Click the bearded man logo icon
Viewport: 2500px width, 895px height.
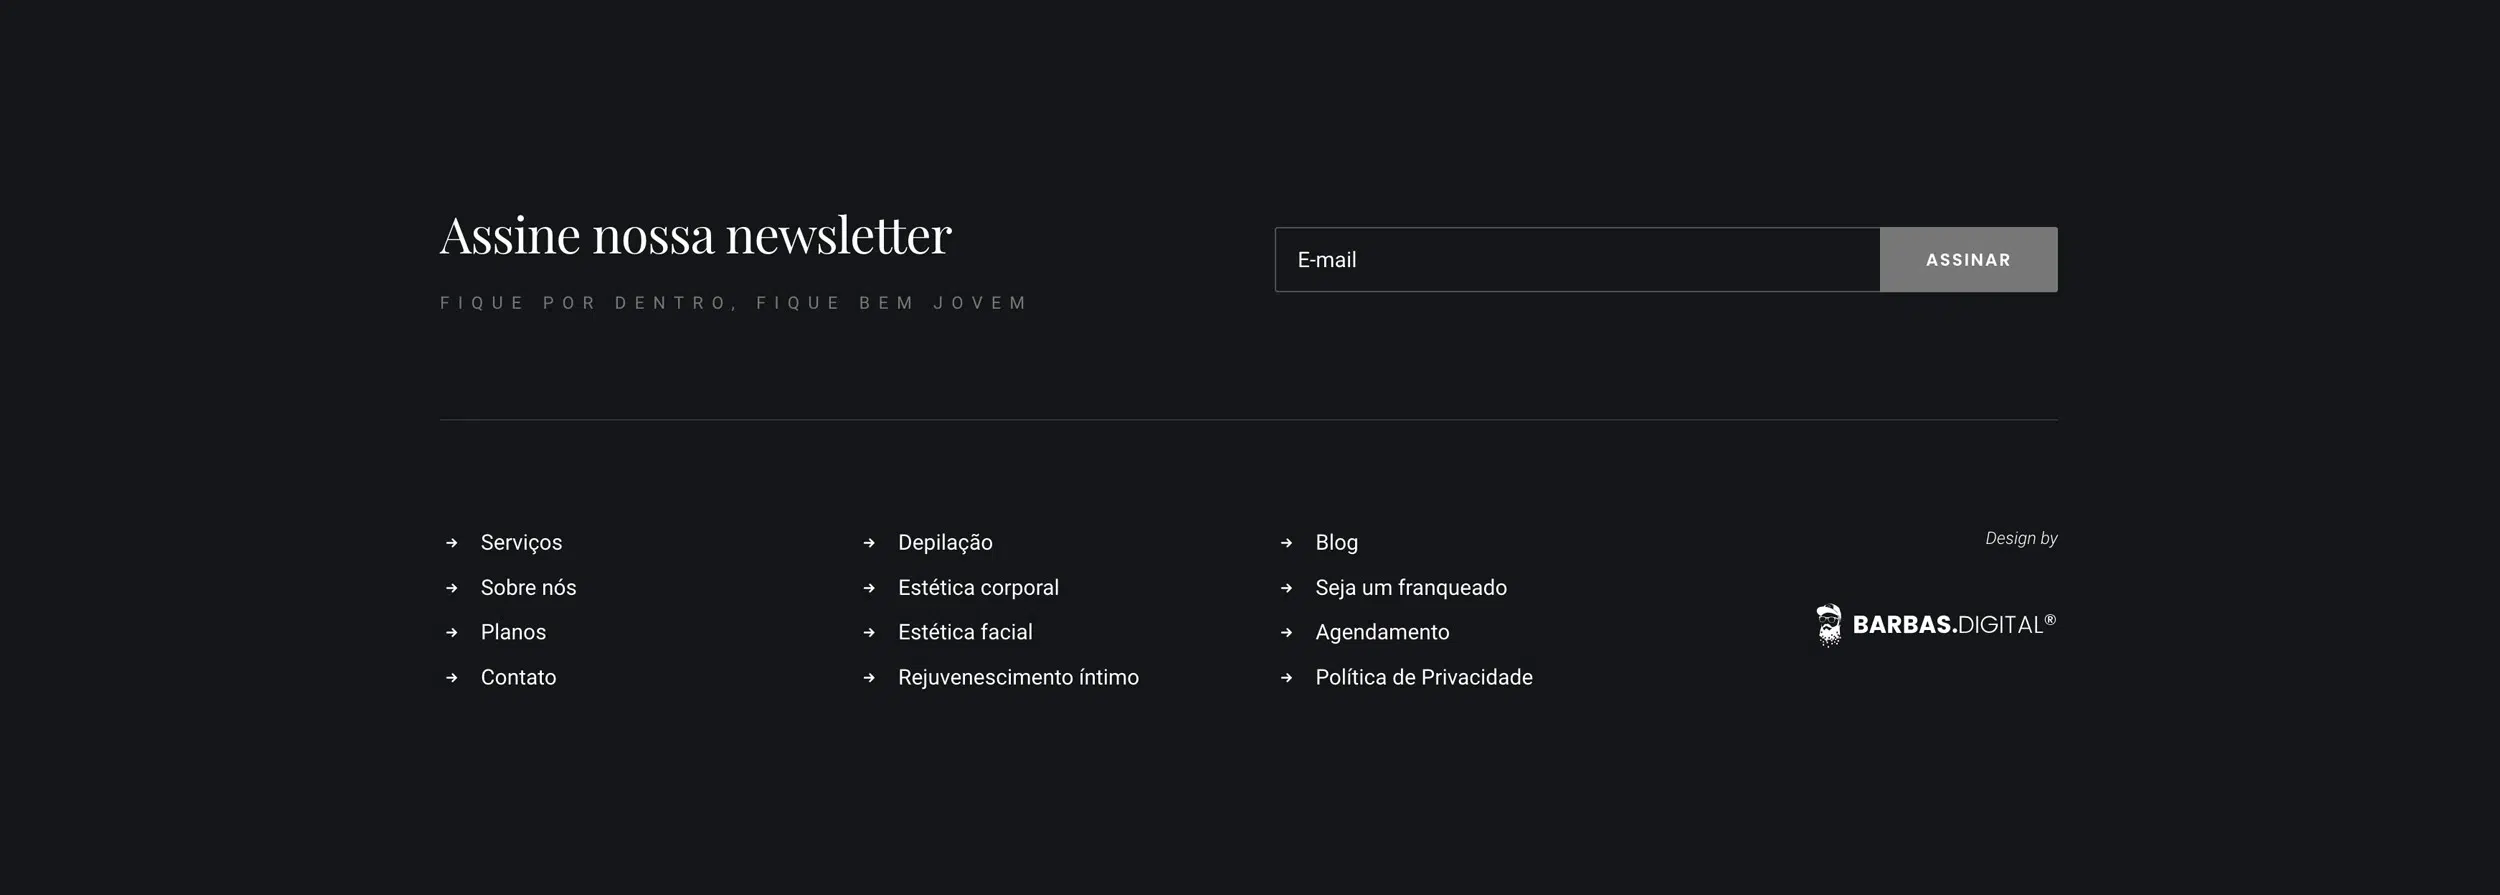pyautogui.click(x=1828, y=625)
